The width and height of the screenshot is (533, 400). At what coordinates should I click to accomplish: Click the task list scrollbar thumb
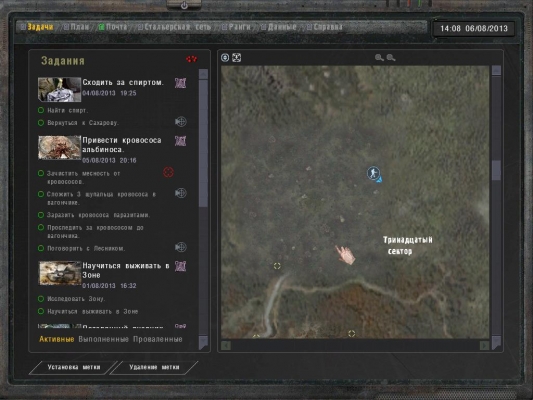203,143
